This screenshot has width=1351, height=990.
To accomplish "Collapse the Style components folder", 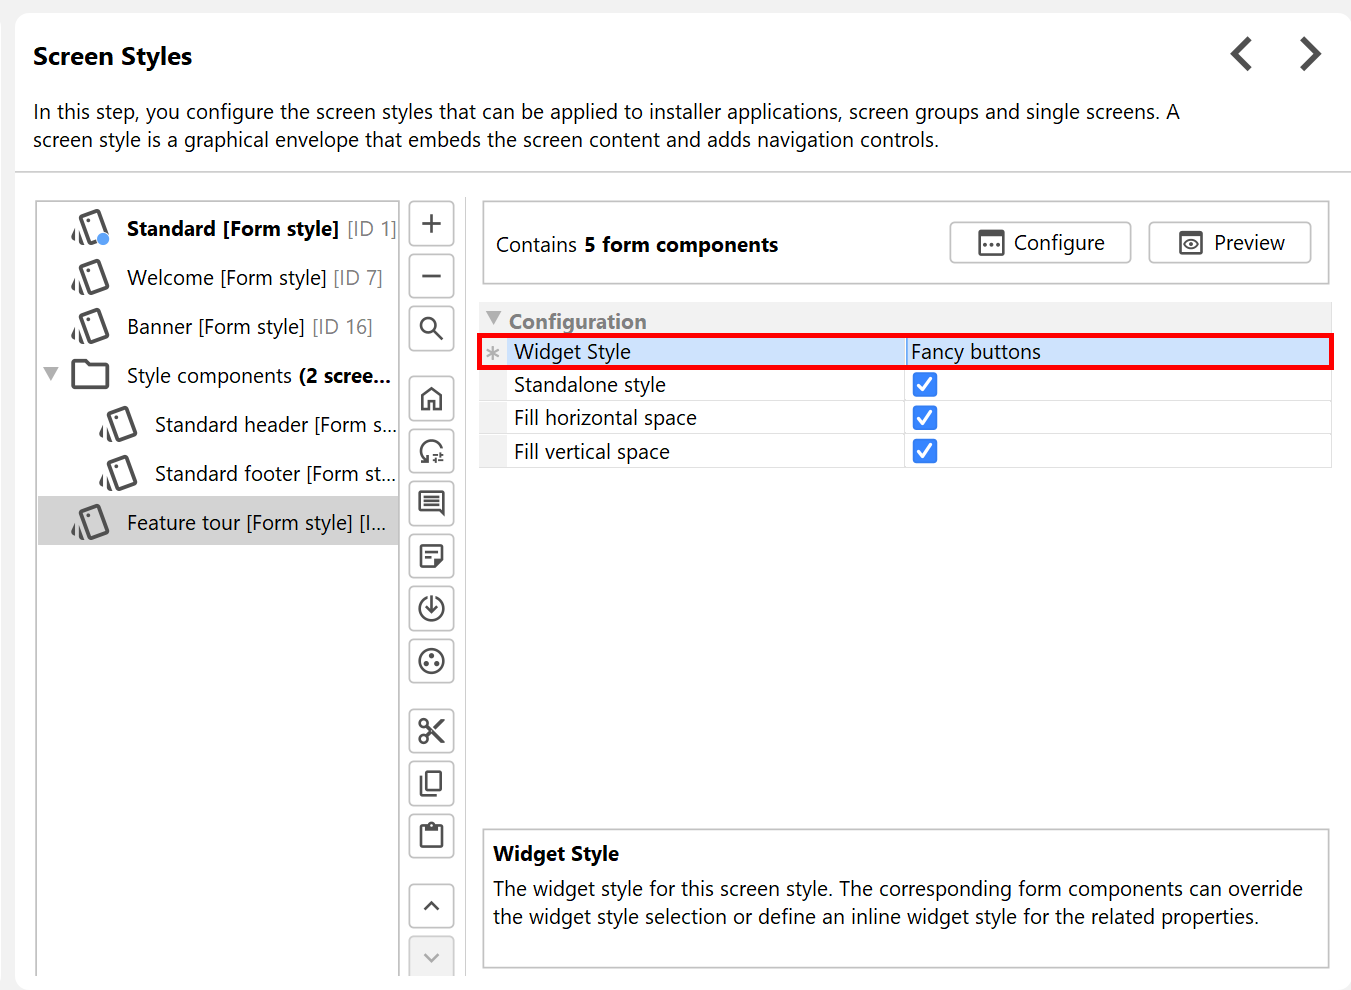I will 51,374.
